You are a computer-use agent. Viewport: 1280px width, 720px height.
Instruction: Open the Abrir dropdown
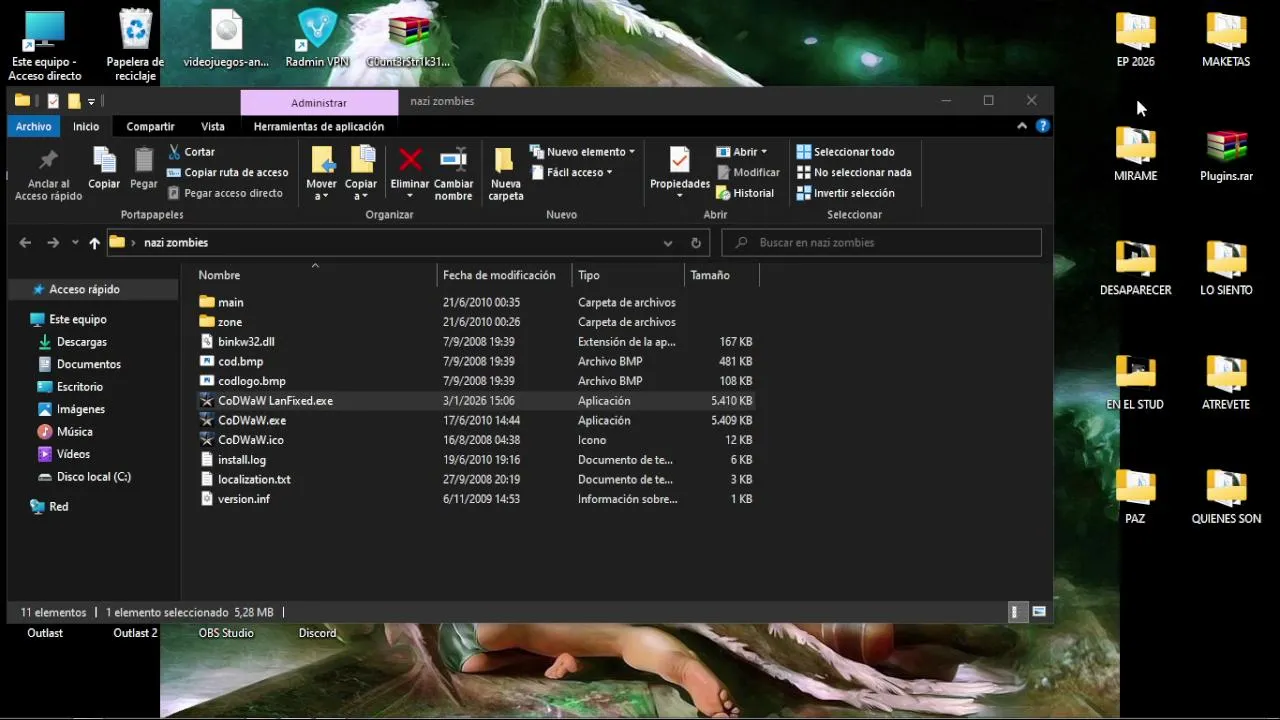point(742,152)
